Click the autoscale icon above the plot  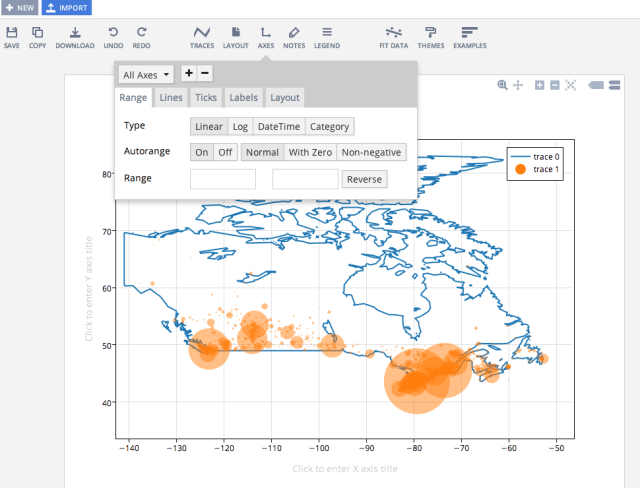pyautogui.click(x=571, y=86)
